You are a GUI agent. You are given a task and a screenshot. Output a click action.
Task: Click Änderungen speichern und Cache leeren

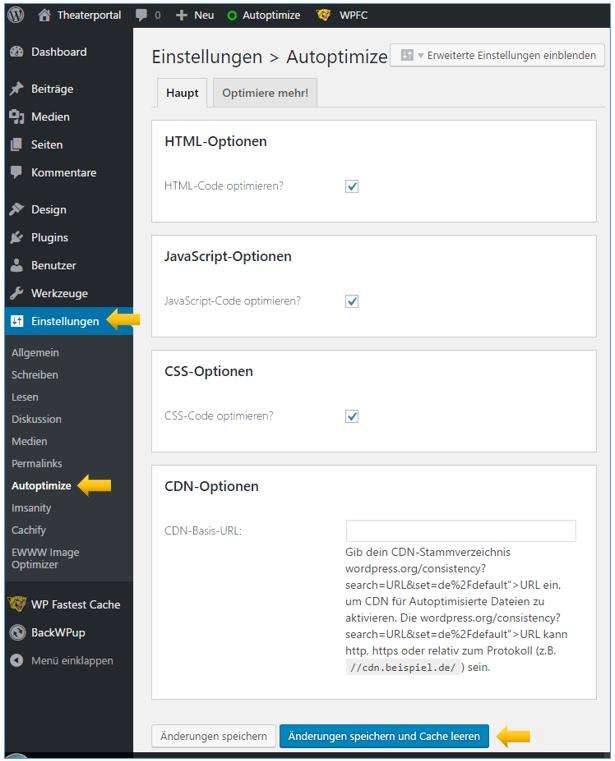[x=384, y=736]
